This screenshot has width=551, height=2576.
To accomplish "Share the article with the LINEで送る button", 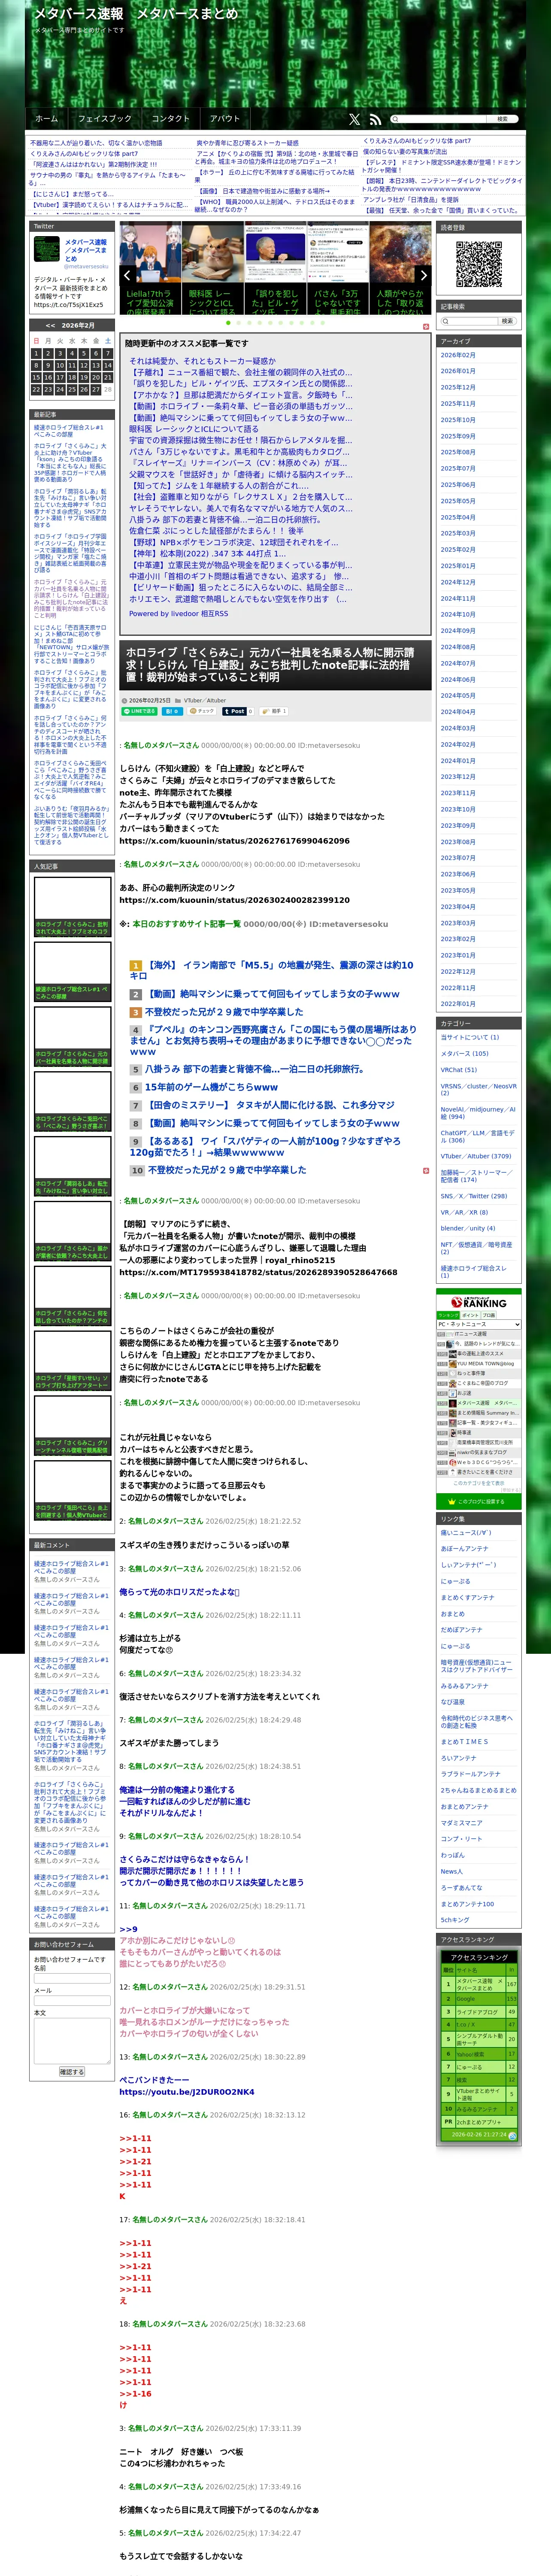I will (x=140, y=711).
